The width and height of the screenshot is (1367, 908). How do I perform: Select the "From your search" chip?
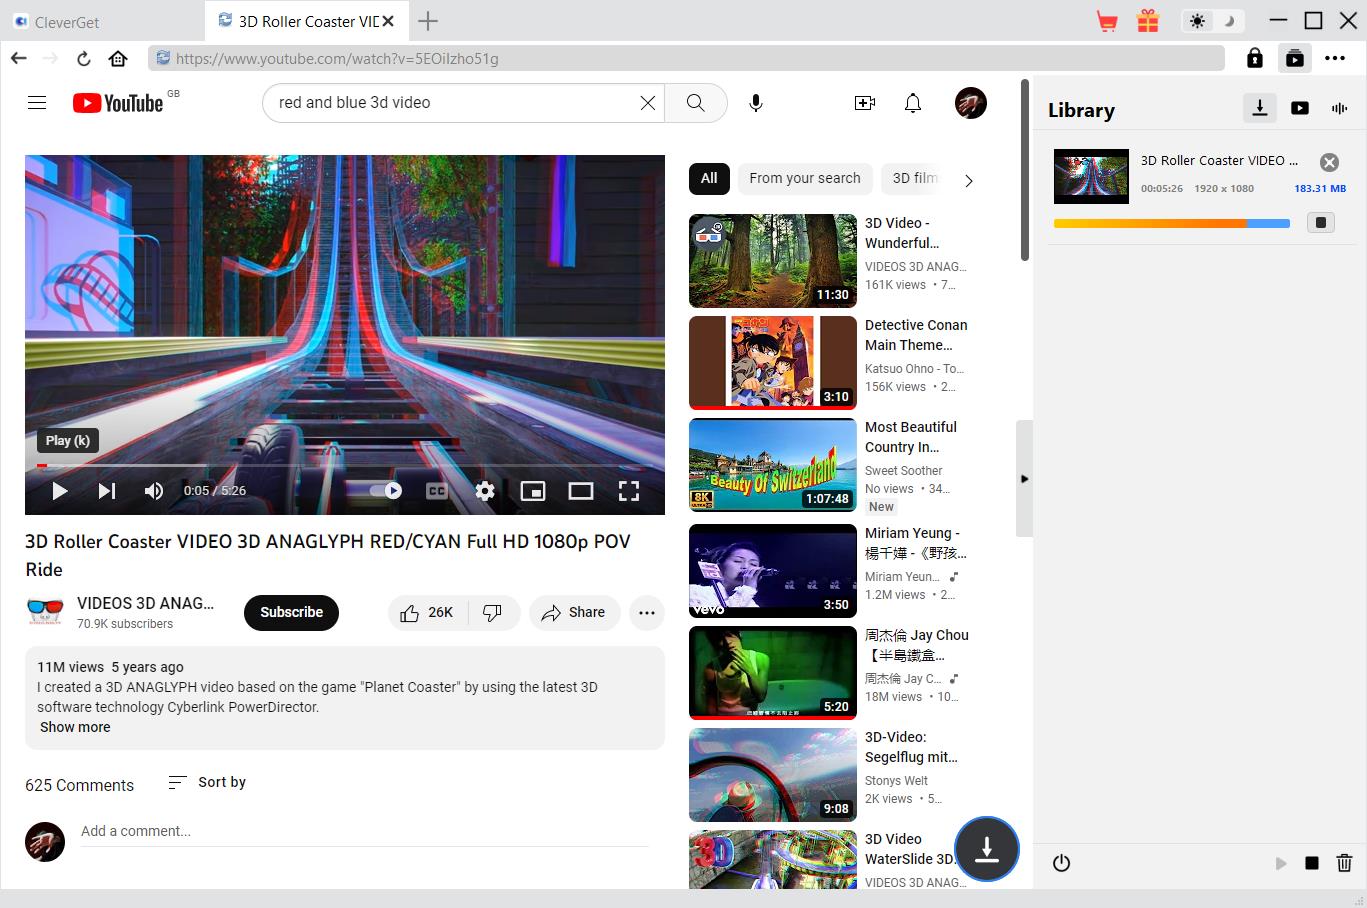tap(804, 178)
